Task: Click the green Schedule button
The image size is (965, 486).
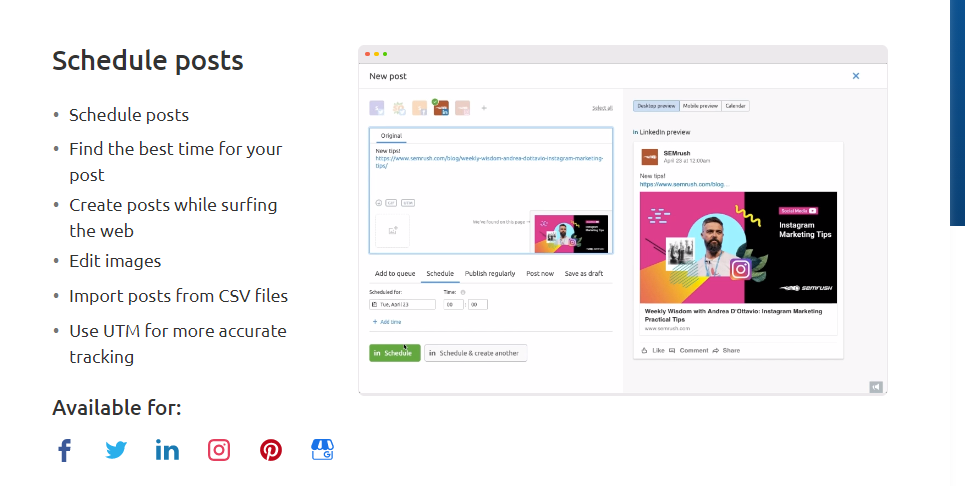Action: click(394, 353)
